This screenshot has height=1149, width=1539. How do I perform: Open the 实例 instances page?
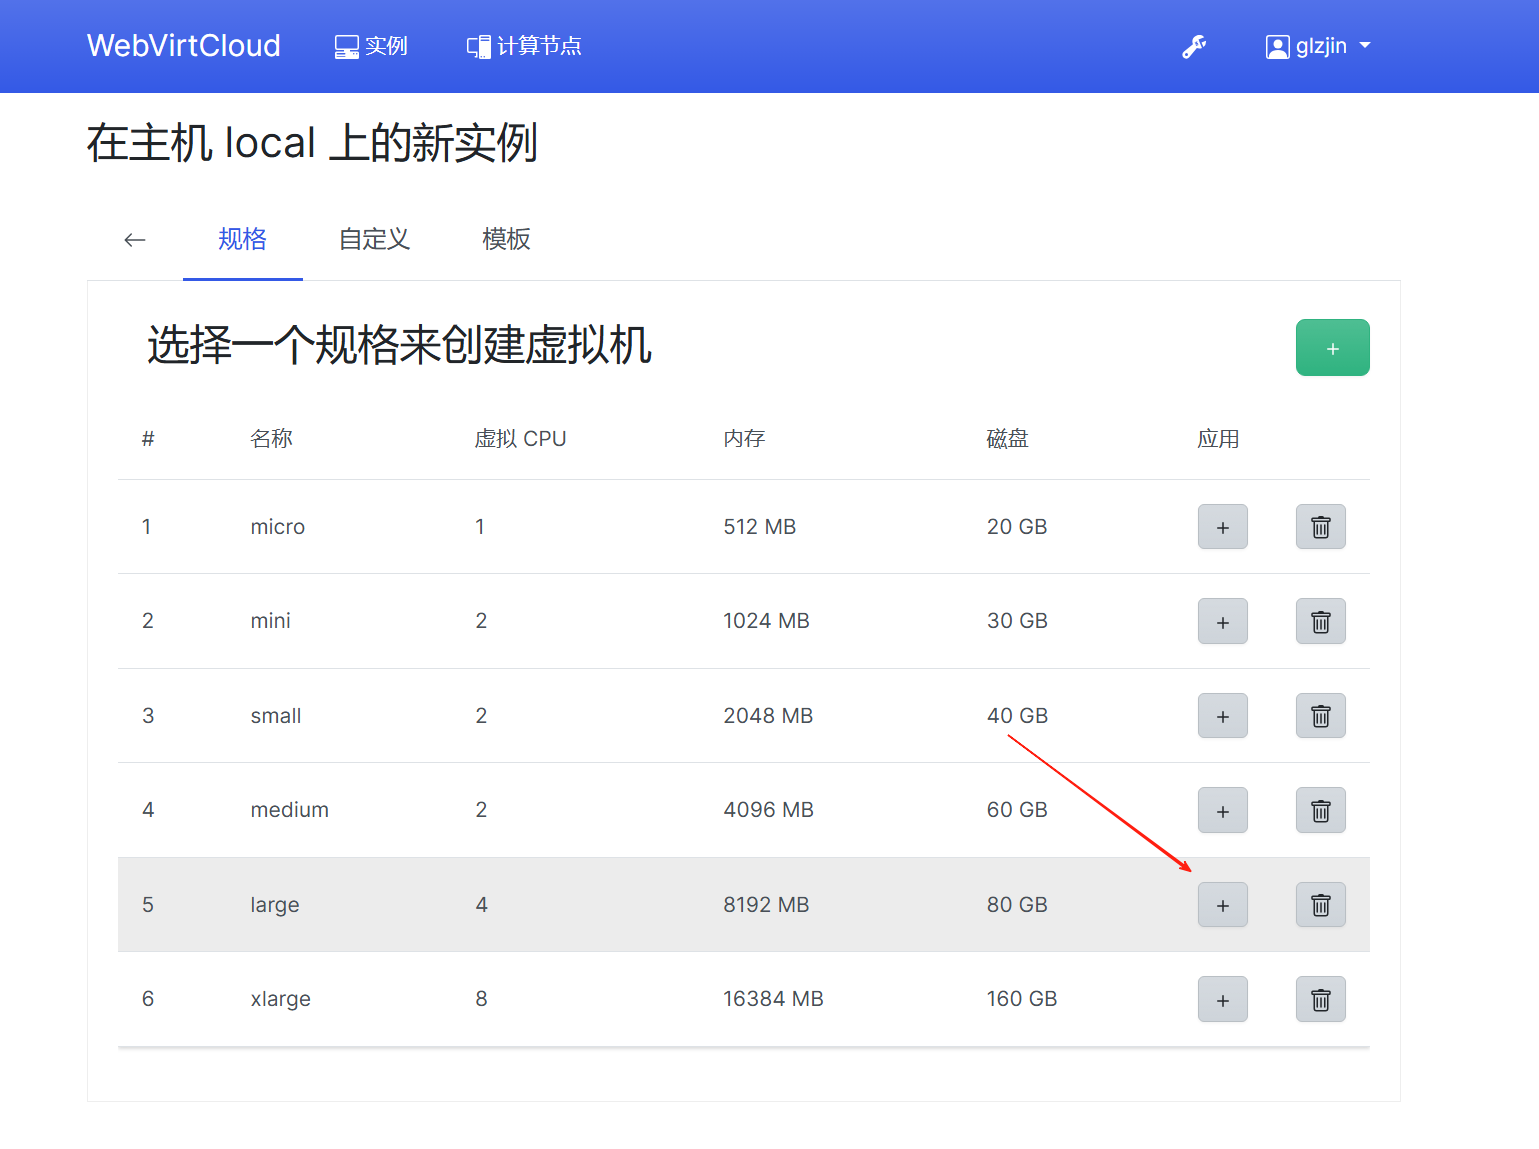pos(371,46)
